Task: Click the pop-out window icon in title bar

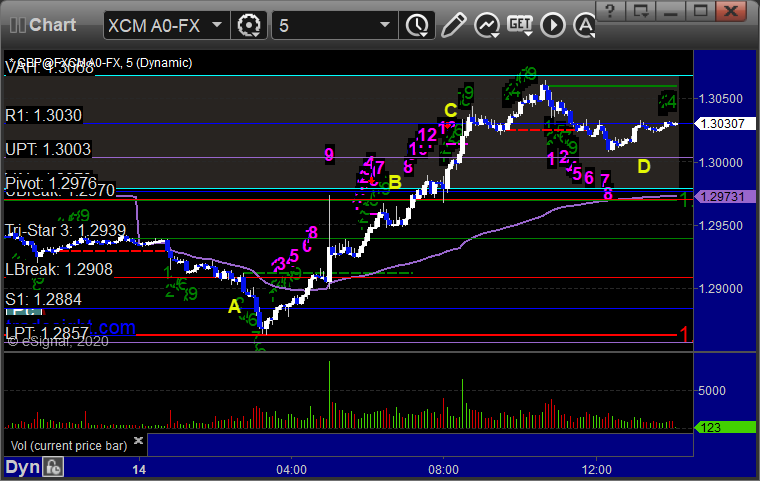Action: coord(640,11)
